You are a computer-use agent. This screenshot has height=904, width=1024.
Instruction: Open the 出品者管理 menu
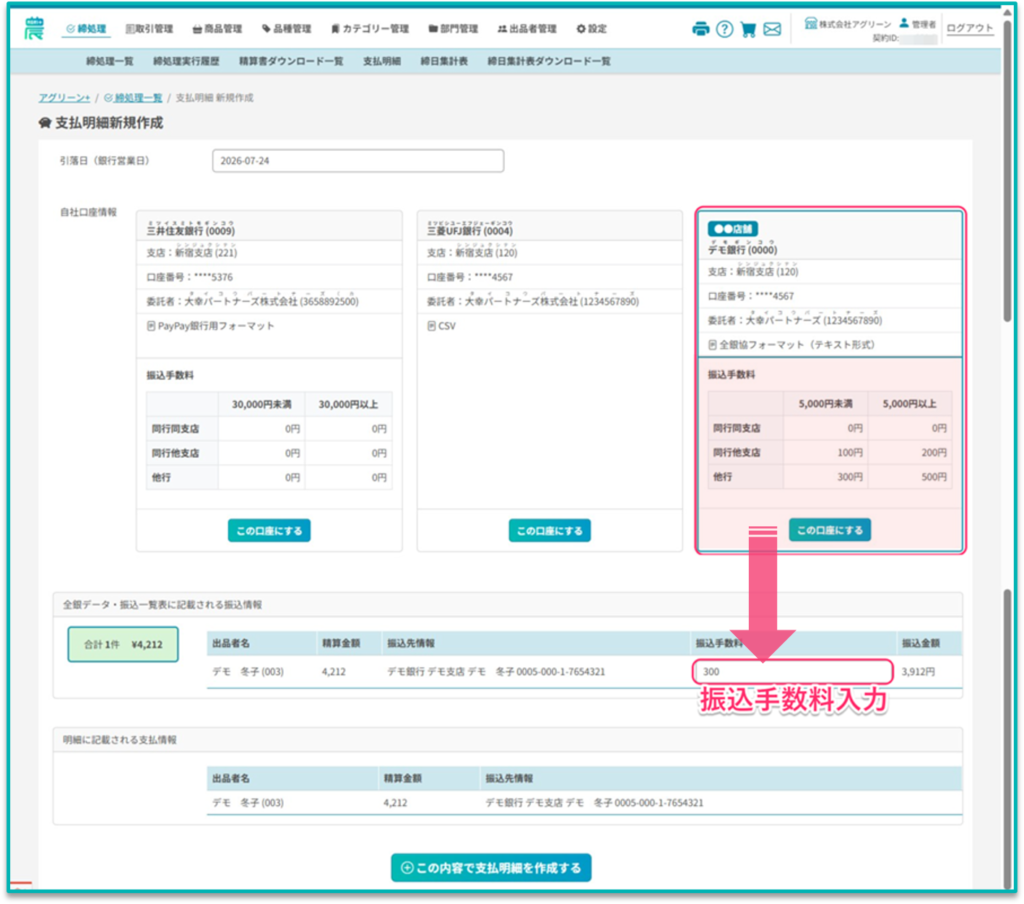point(527,29)
